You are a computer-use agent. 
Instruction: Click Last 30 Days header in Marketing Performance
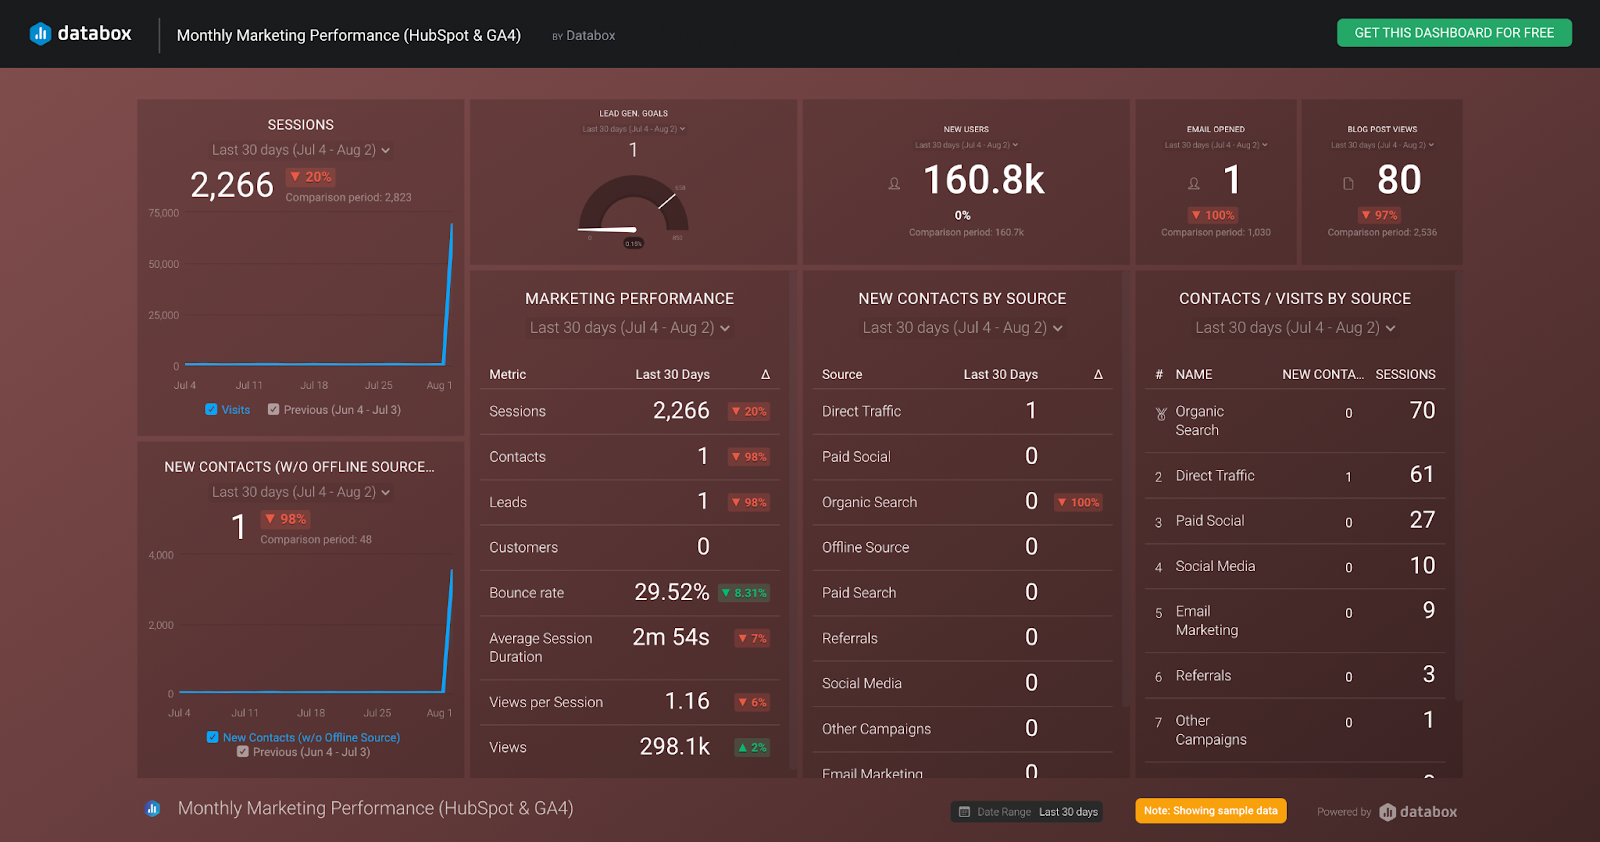(x=673, y=375)
